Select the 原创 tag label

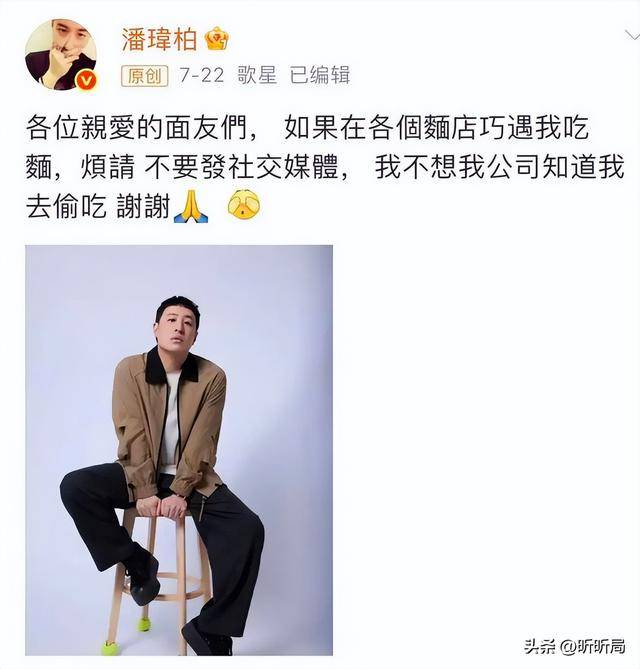(145, 76)
